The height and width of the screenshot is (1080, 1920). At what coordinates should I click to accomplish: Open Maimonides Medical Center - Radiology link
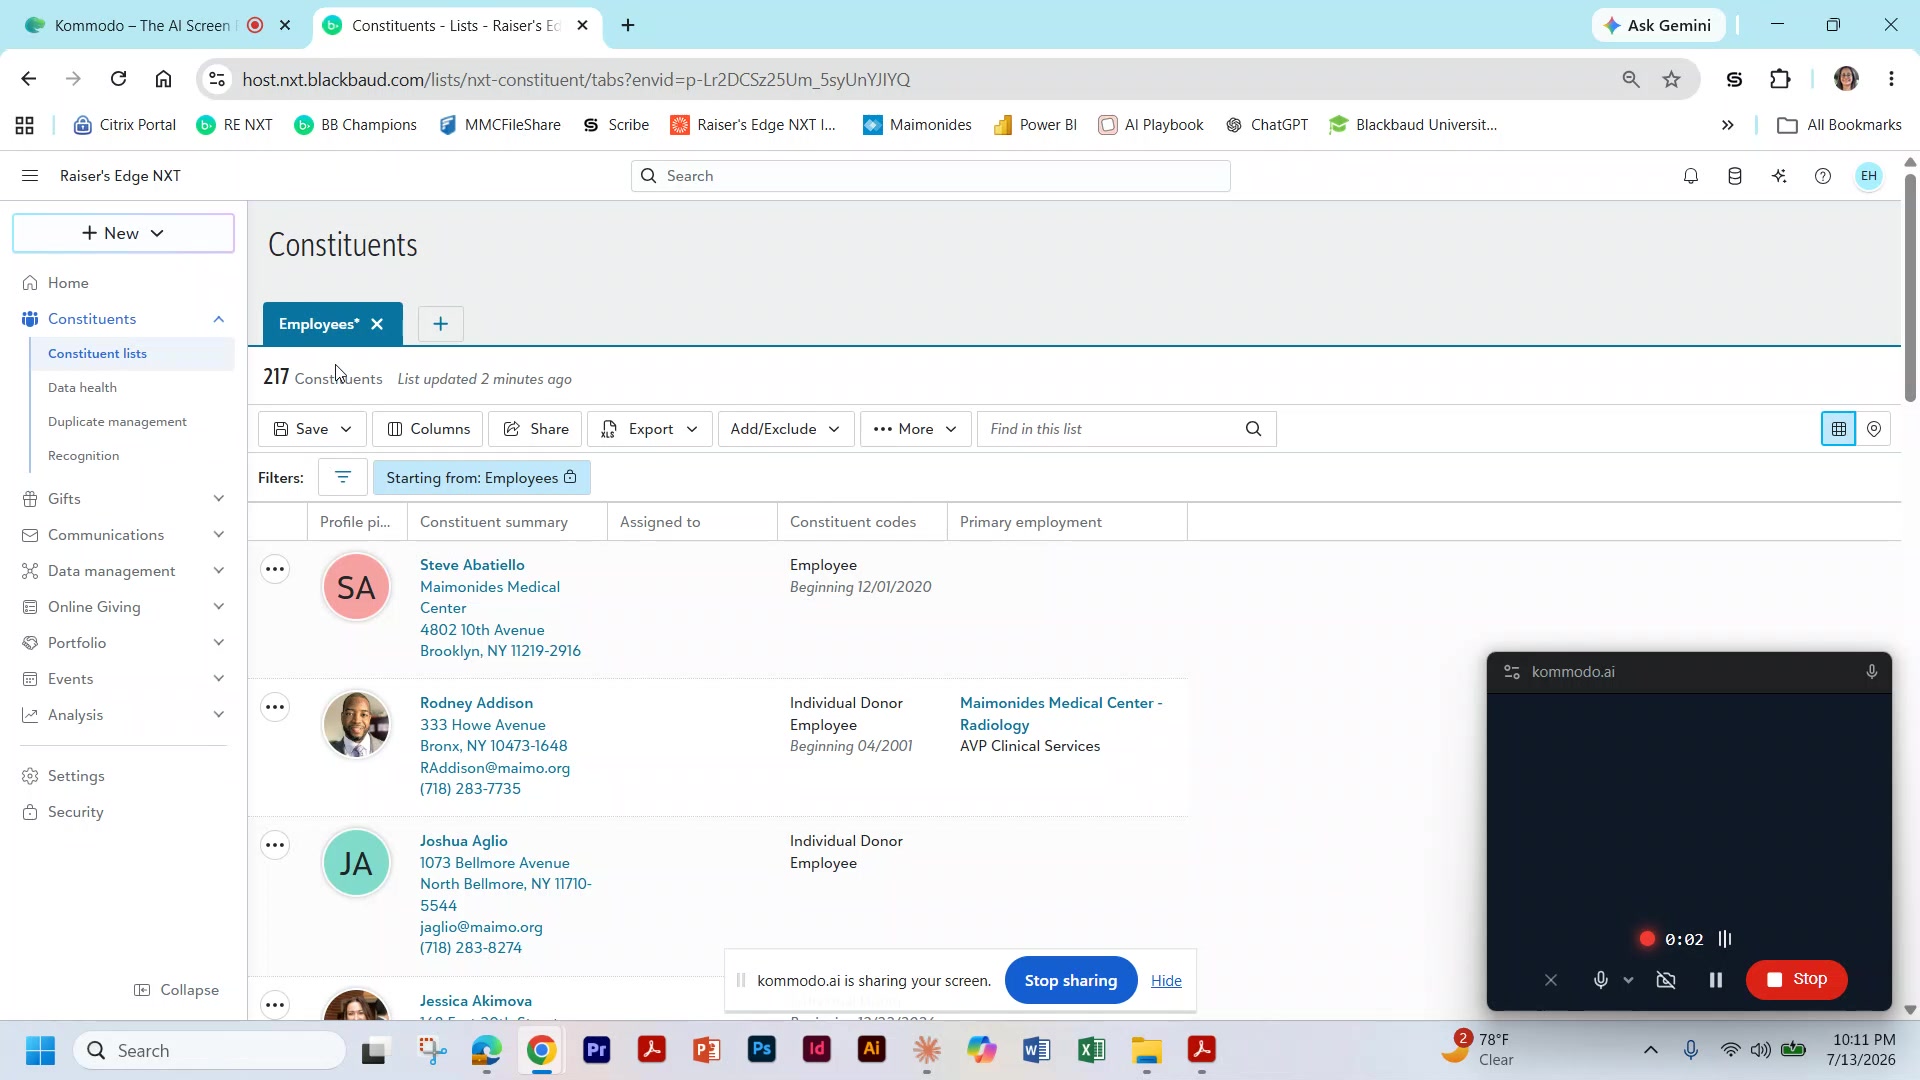[x=1061, y=714]
